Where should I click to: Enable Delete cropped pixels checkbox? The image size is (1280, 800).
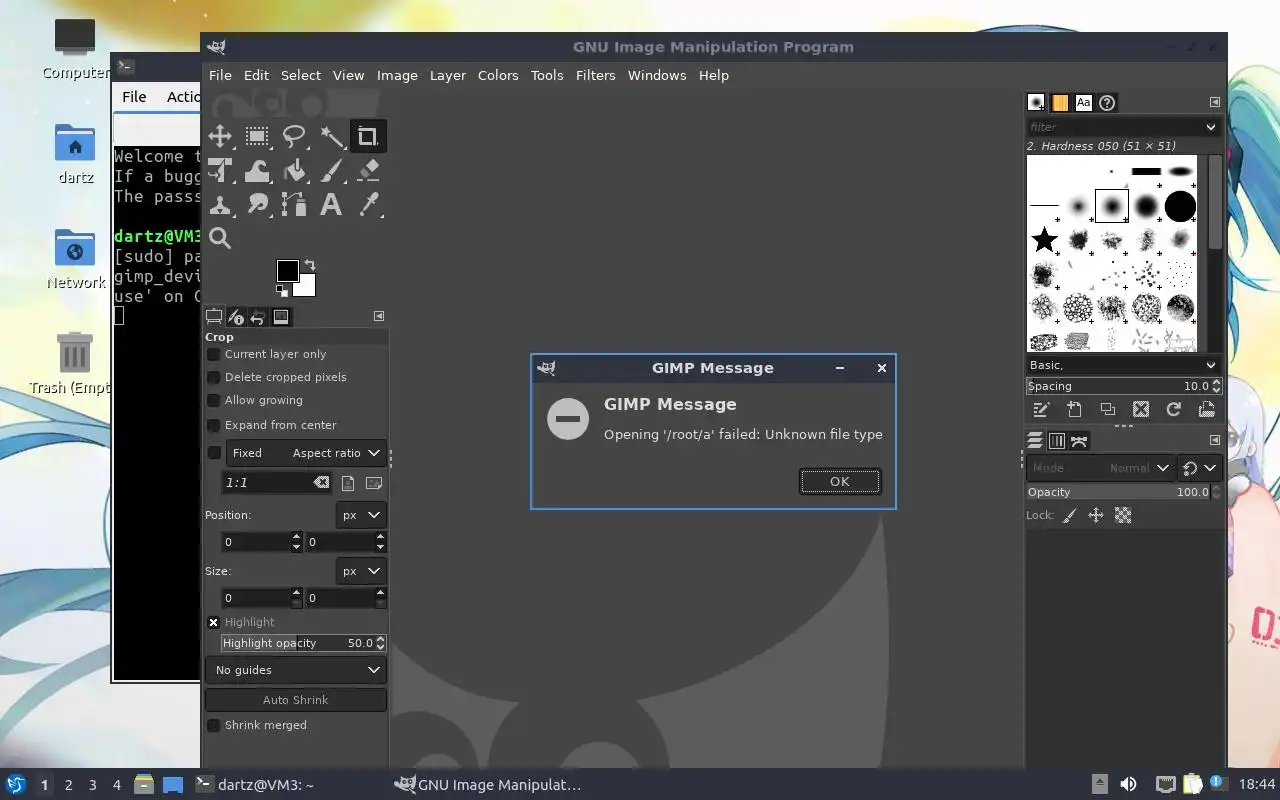tap(213, 377)
